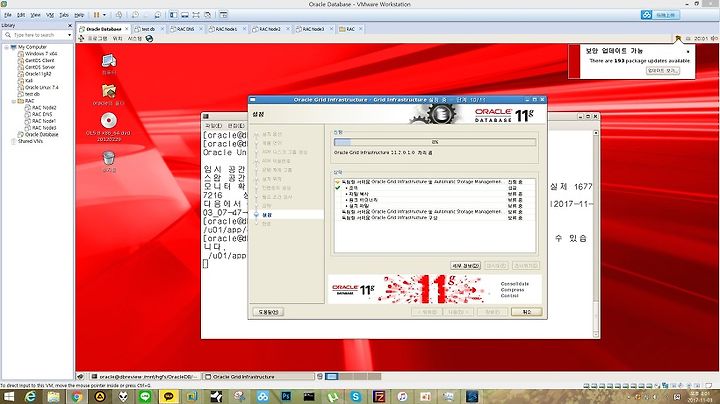Open the Edit menu in VMware
This screenshot has height=404, width=720.
21,15
